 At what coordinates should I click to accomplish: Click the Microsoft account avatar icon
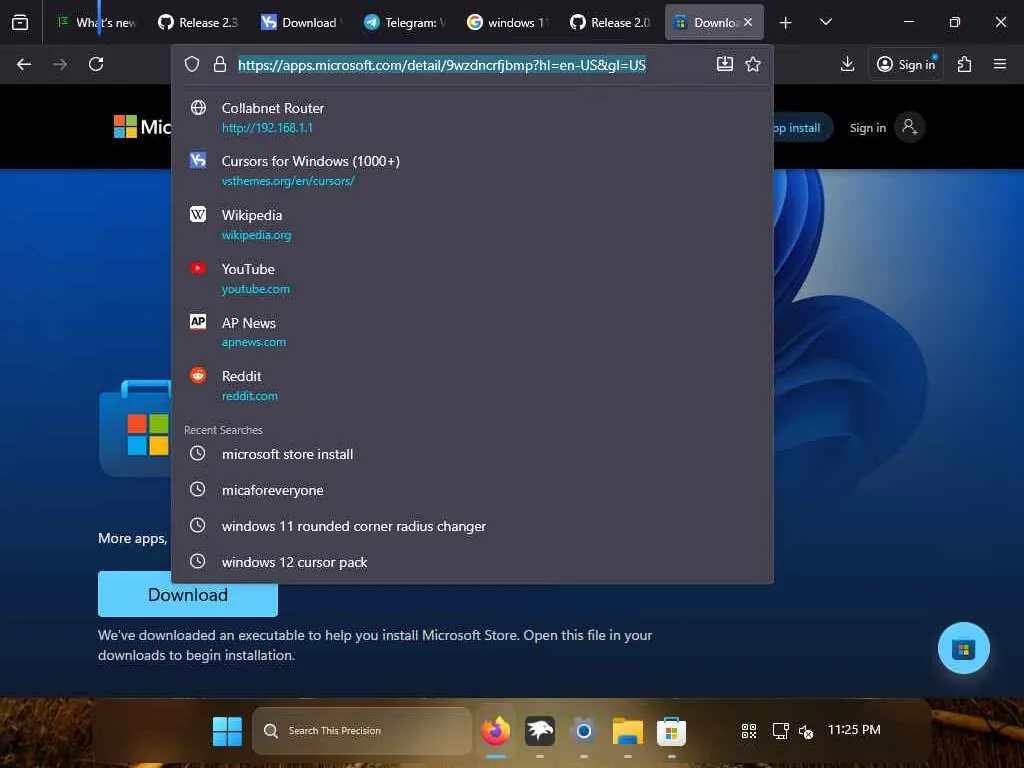(x=909, y=127)
